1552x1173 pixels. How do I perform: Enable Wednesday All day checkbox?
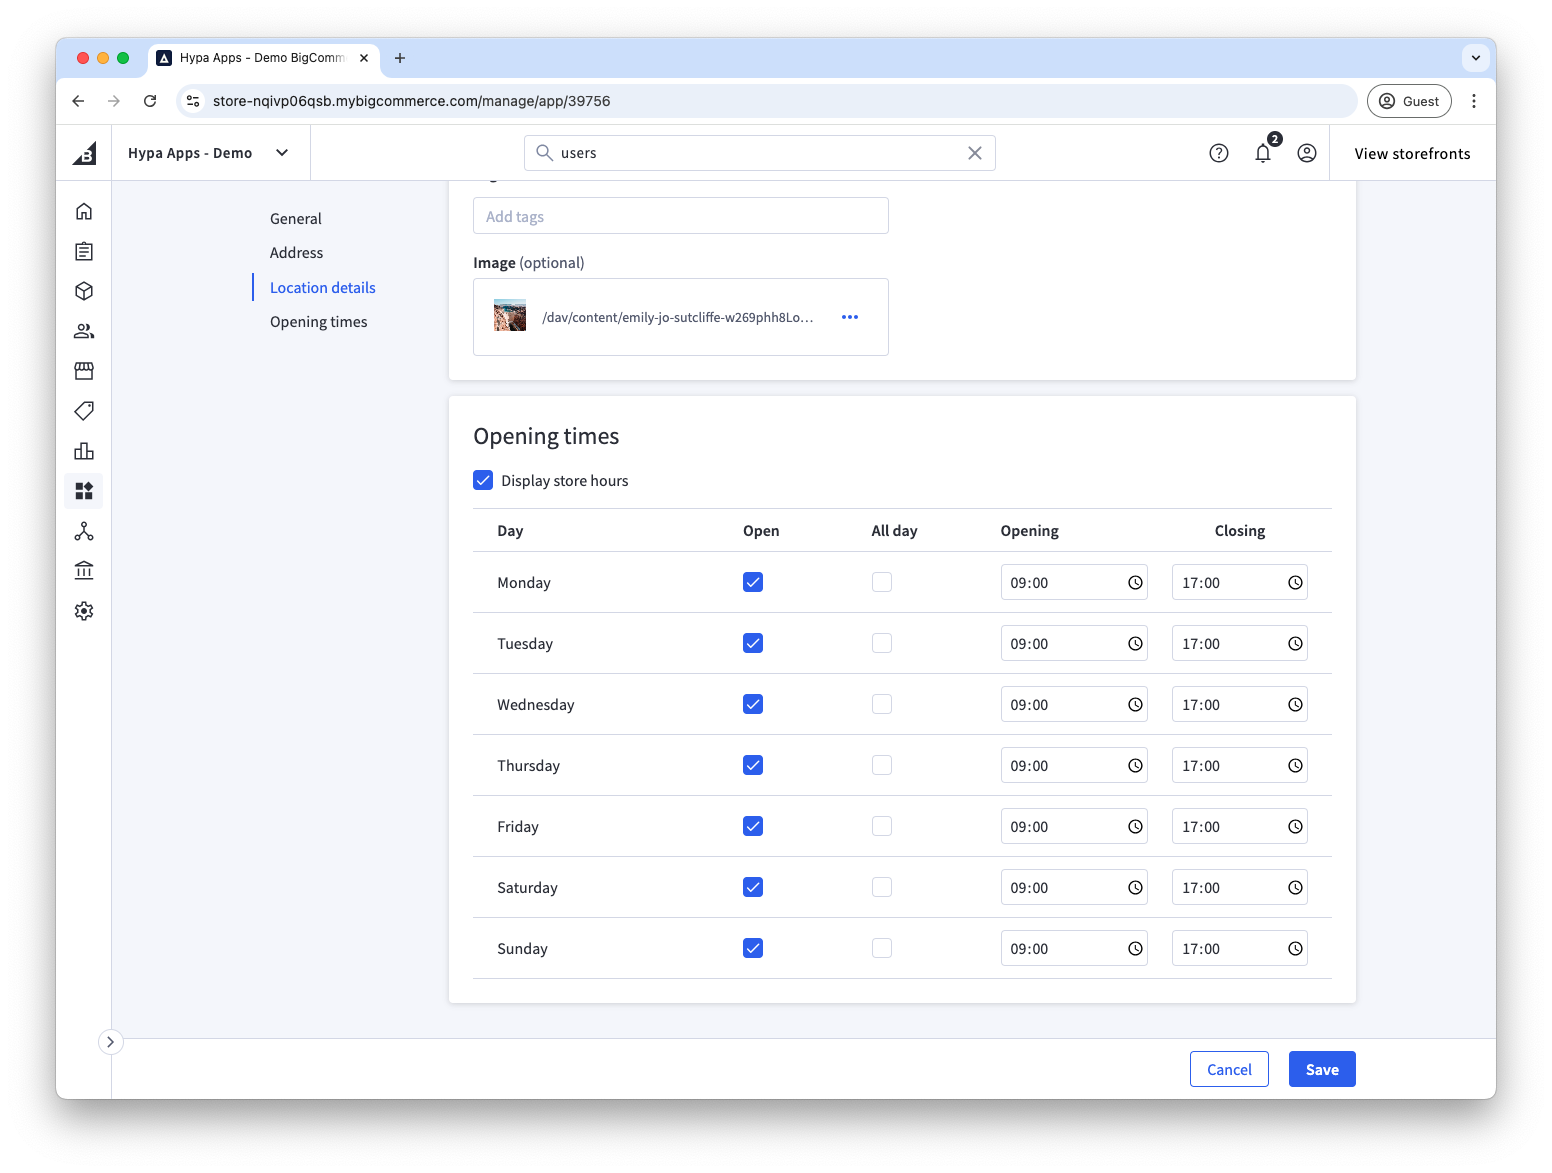(x=881, y=704)
